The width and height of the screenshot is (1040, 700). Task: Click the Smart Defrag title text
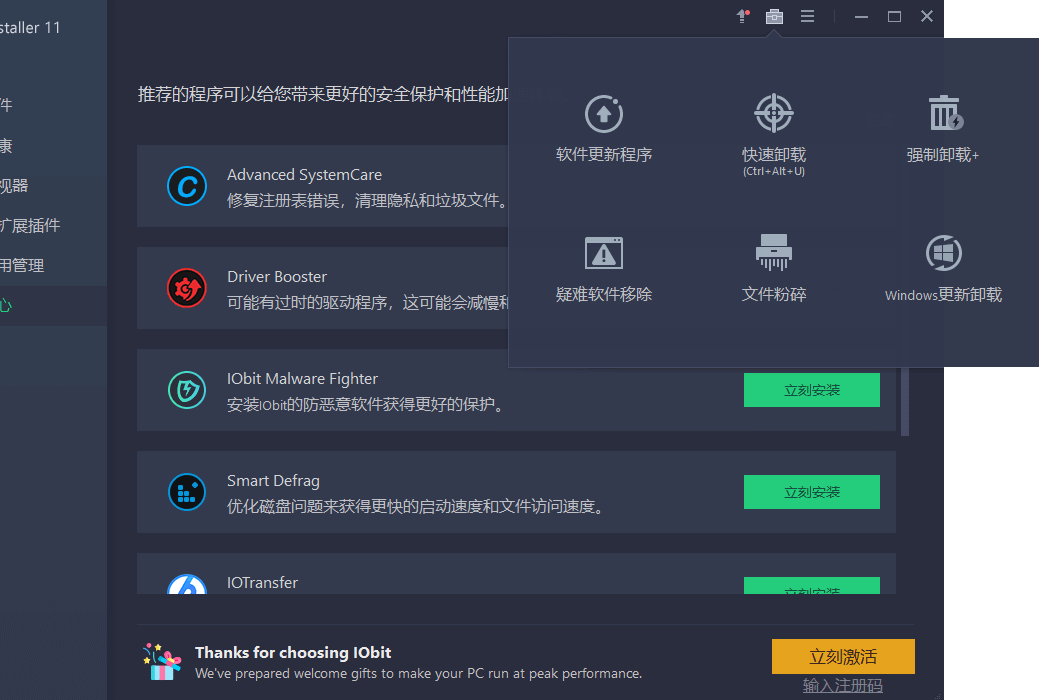[273, 481]
